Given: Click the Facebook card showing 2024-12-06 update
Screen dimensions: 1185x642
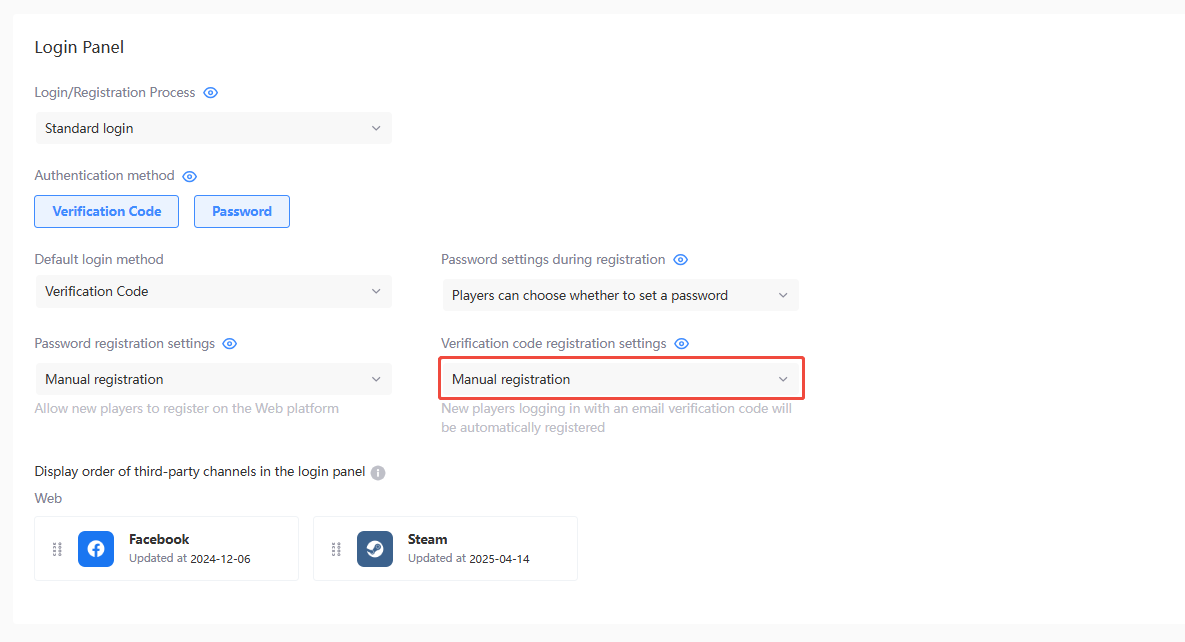Looking at the screenshot, I should (166, 548).
